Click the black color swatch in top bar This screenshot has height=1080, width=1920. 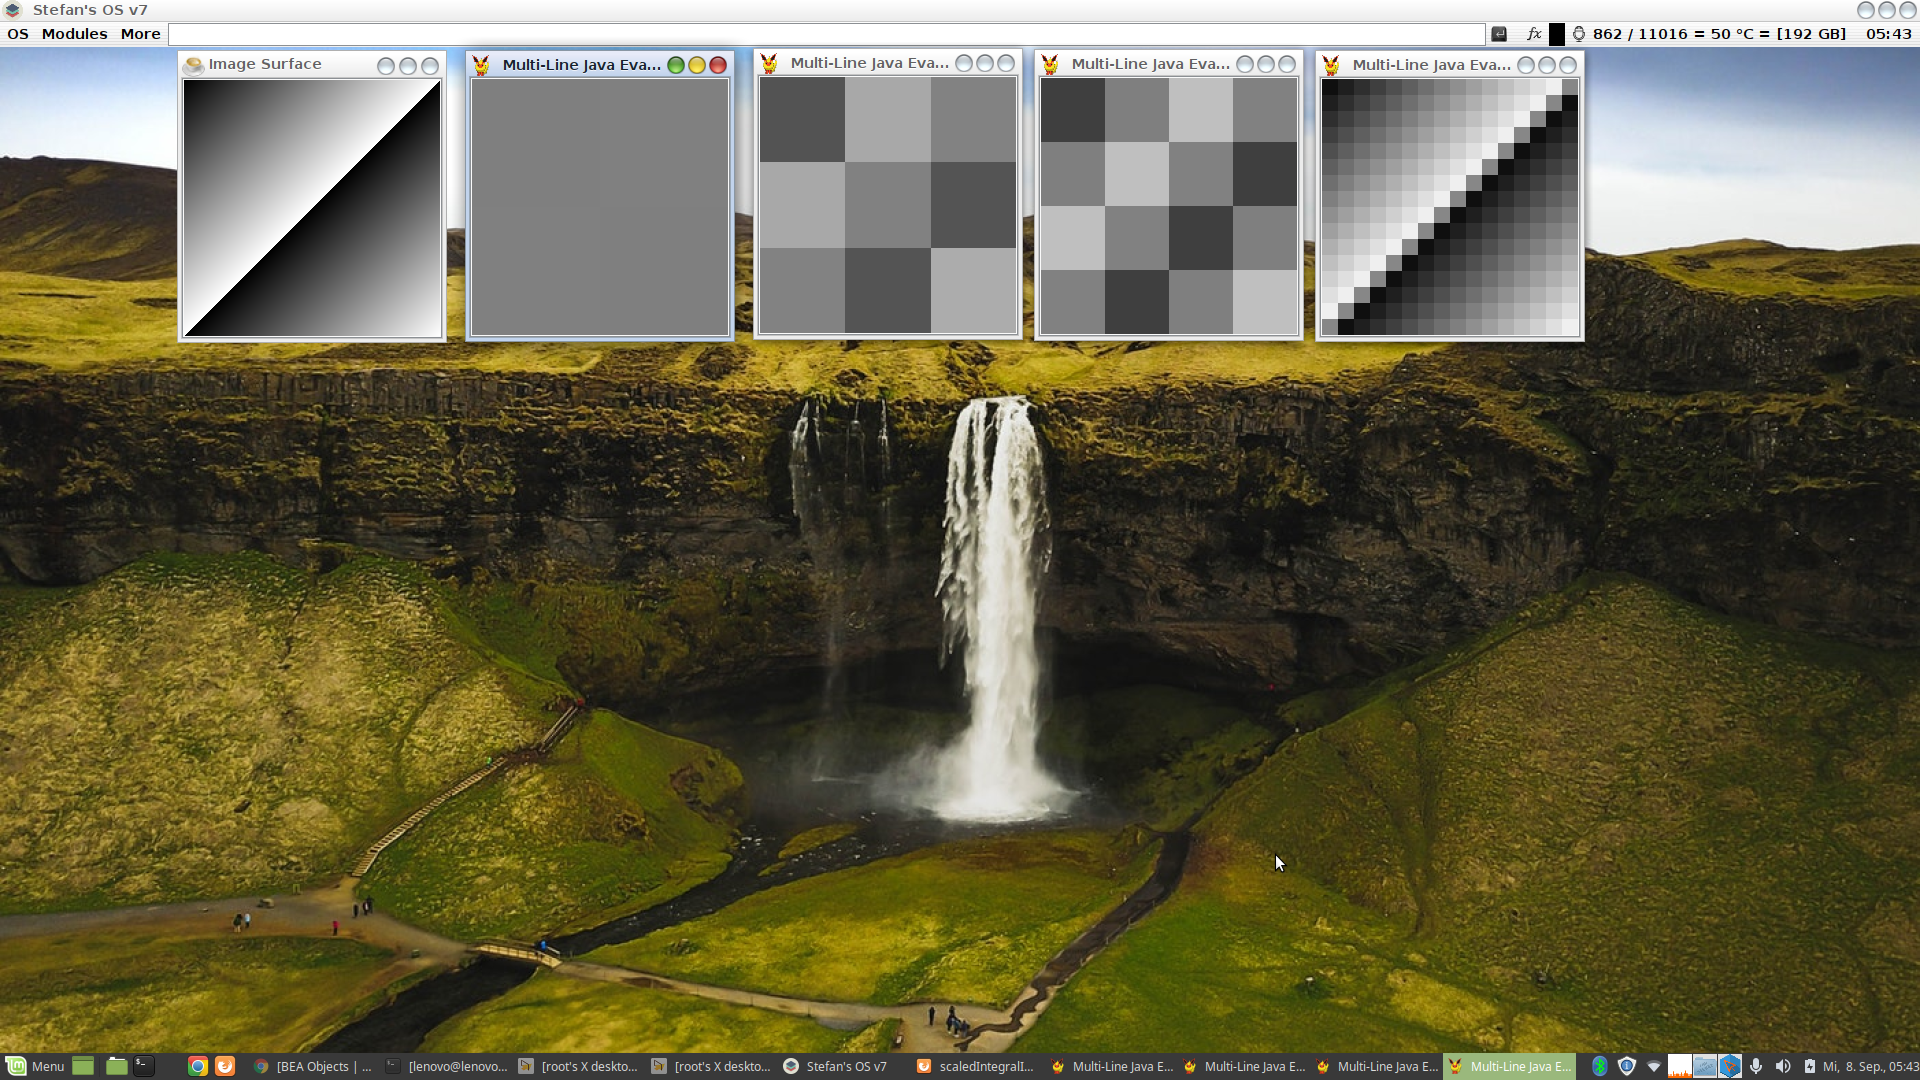click(x=1557, y=34)
